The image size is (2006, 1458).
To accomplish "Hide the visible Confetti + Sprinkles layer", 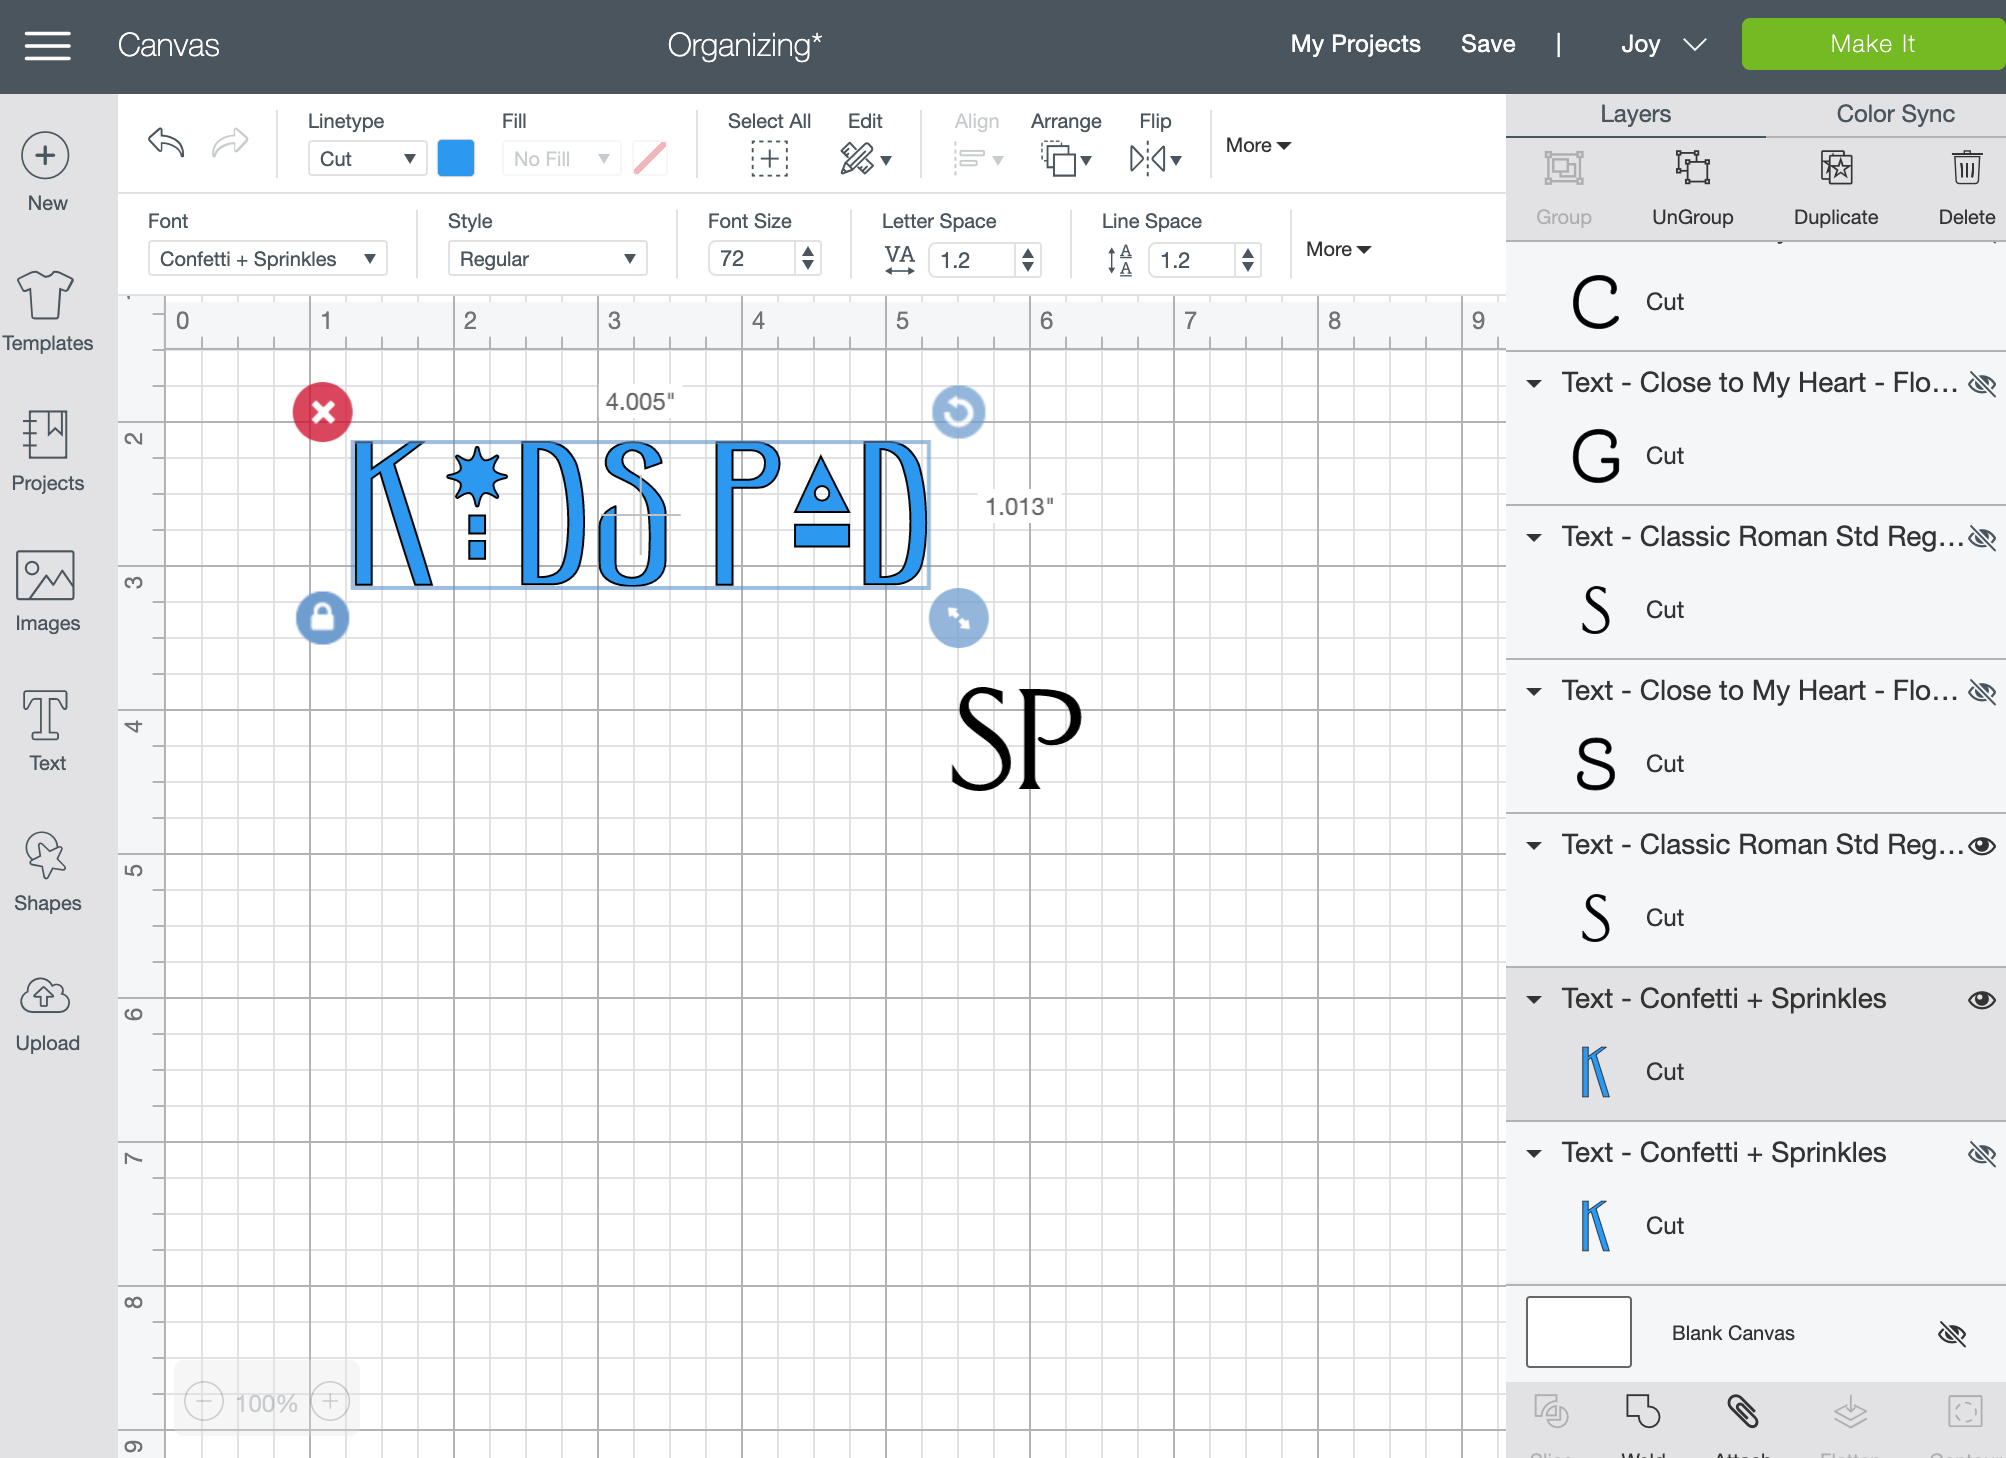I will [x=1981, y=1000].
